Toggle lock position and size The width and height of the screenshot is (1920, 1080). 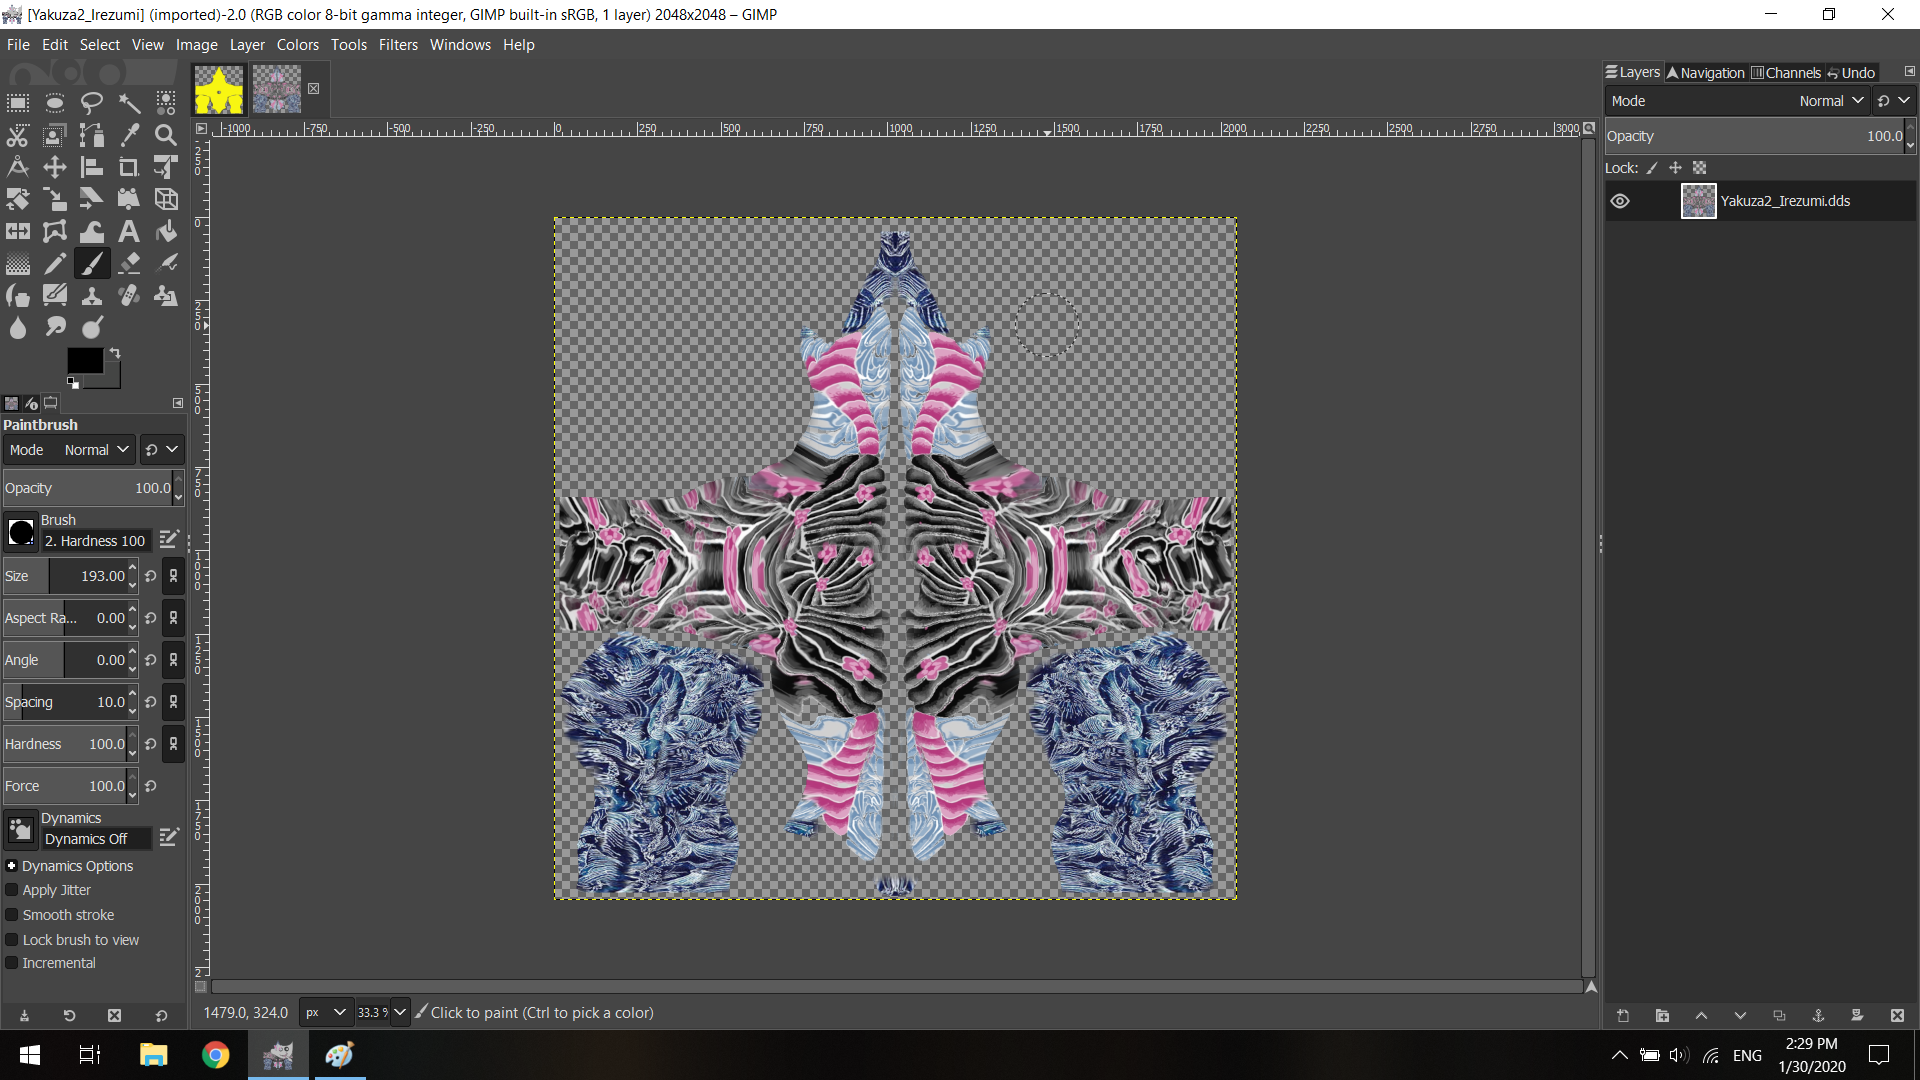pos(1676,168)
